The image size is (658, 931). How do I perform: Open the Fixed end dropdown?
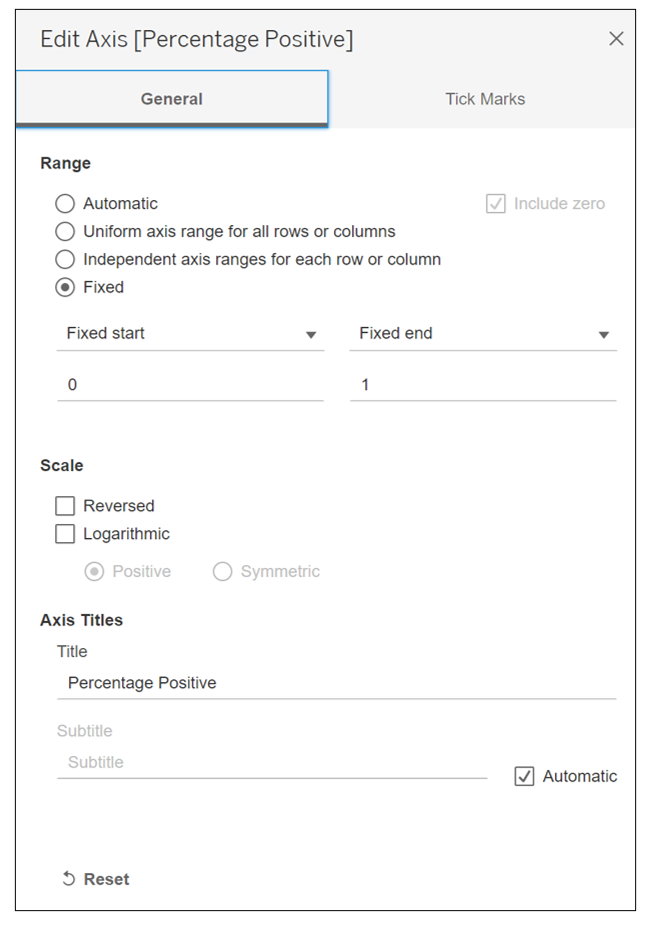coord(482,334)
